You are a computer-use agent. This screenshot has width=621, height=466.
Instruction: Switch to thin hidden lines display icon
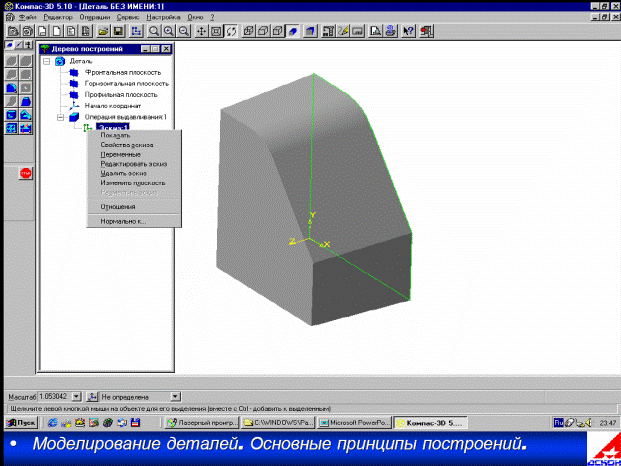tap(278, 31)
